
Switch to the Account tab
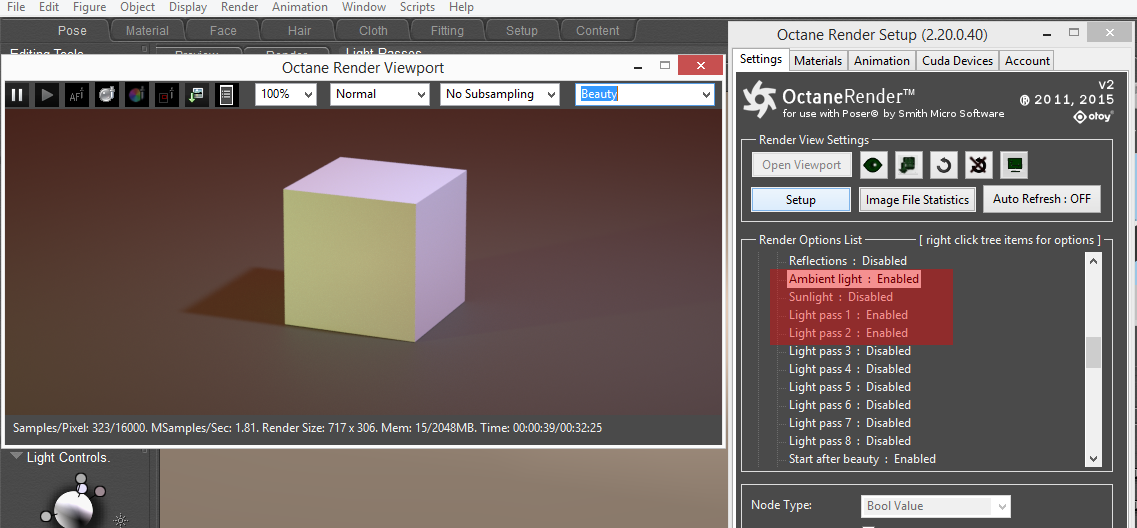pyautogui.click(x=1027, y=61)
